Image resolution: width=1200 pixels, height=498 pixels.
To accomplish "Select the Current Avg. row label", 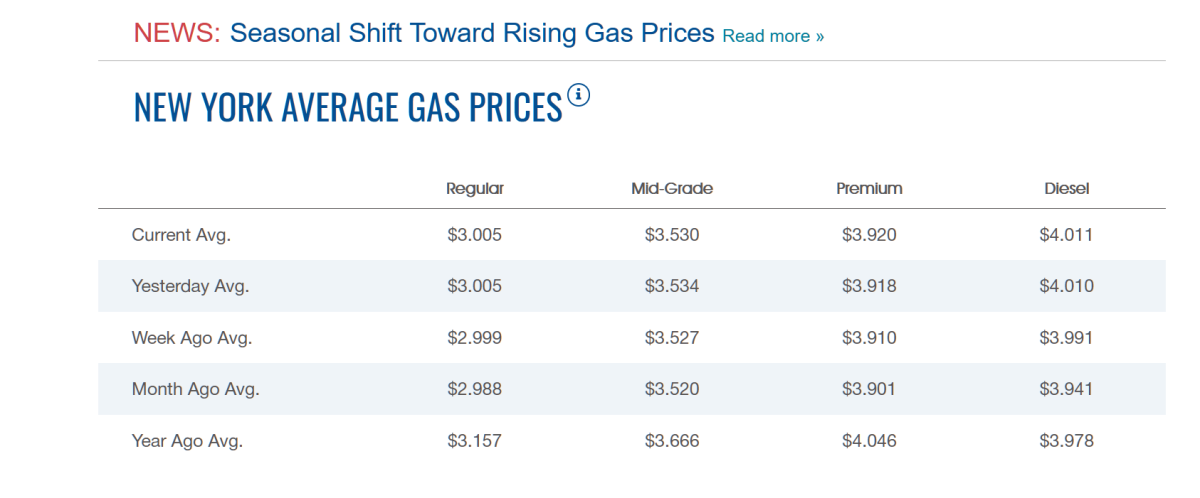I will pyautogui.click(x=181, y=235).
